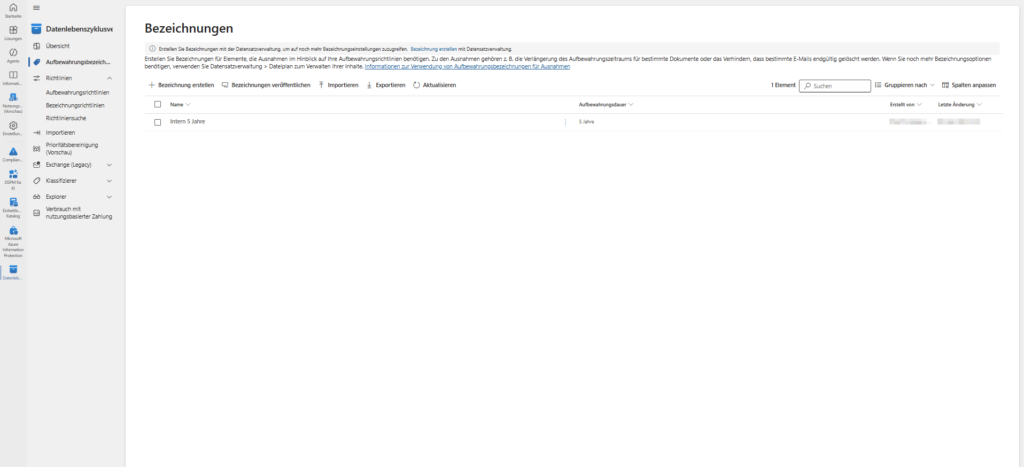Tick the checkbox for Intern 5 Jahre
The image size is (1024, 467).
pos(157,122)
